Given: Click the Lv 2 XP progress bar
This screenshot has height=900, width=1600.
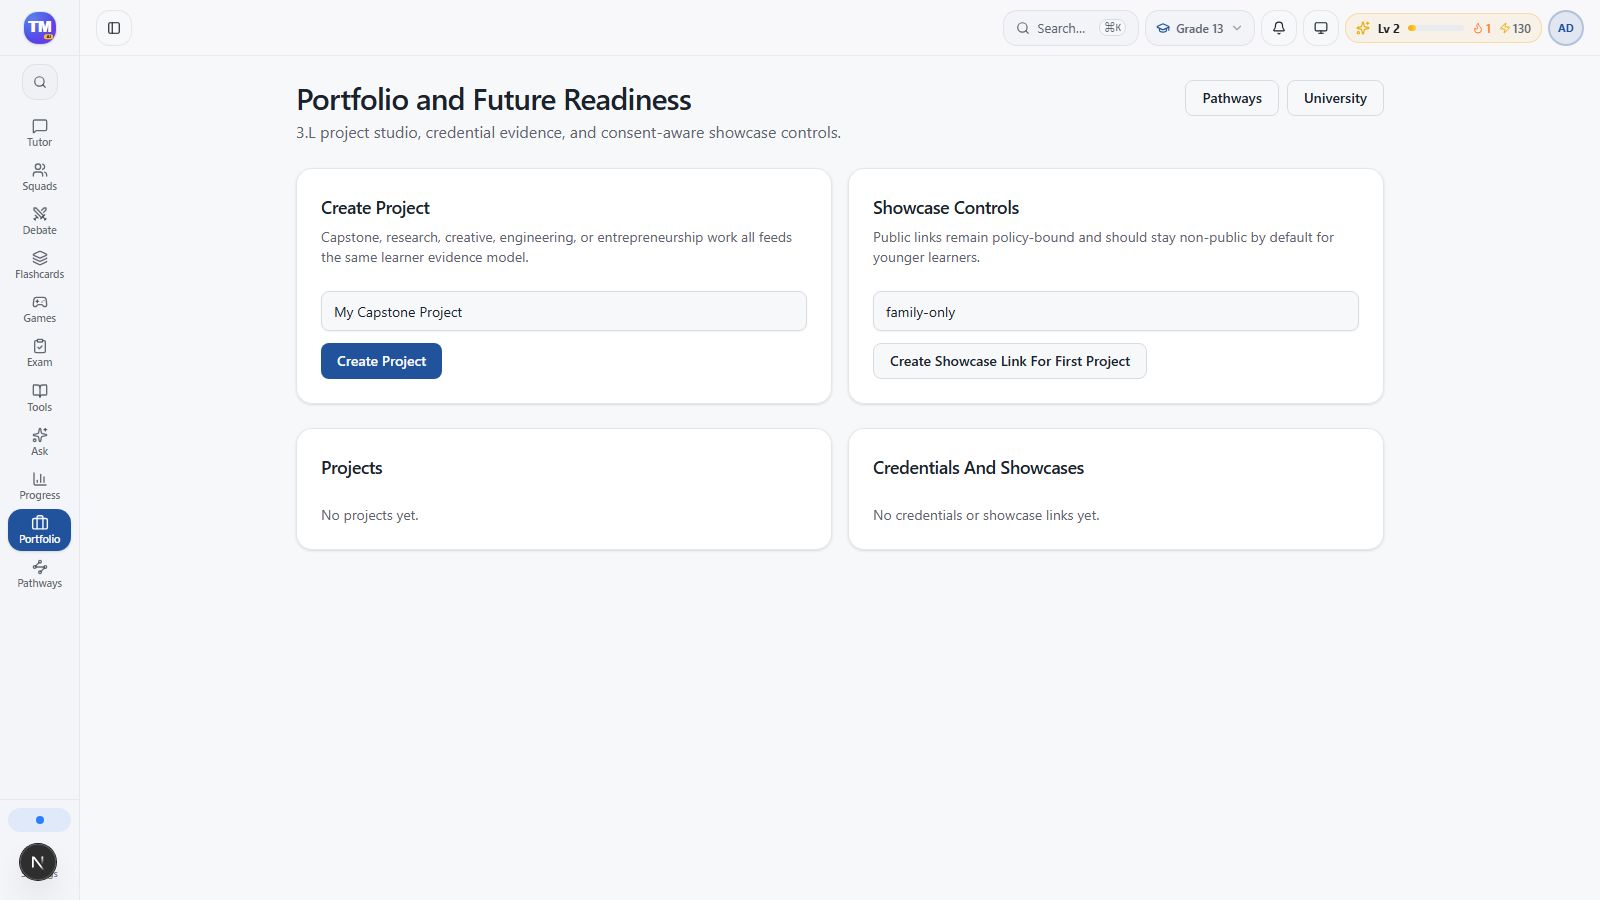Looking at the screenshot, I should click(1436, 28).
